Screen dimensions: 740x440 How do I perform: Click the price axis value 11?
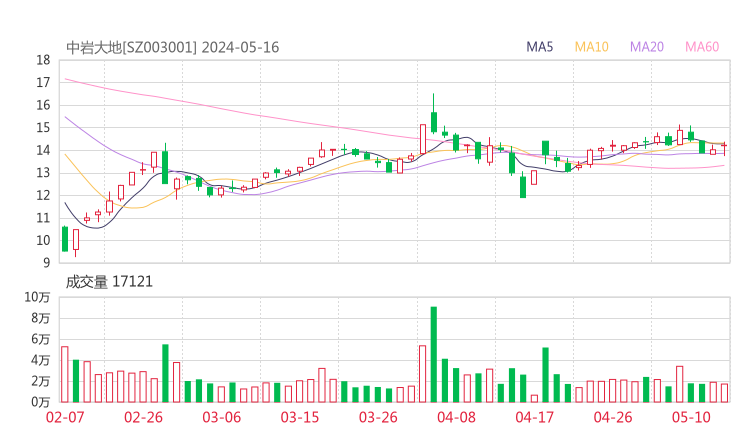tap(43, 218)
